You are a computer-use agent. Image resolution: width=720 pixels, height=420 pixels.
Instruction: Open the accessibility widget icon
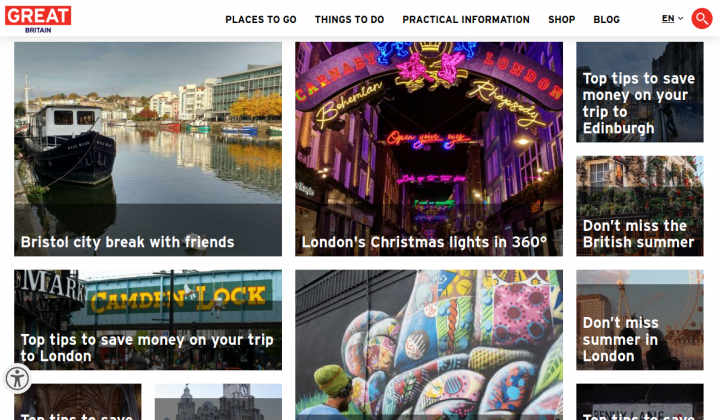click(x=17, y=379)
